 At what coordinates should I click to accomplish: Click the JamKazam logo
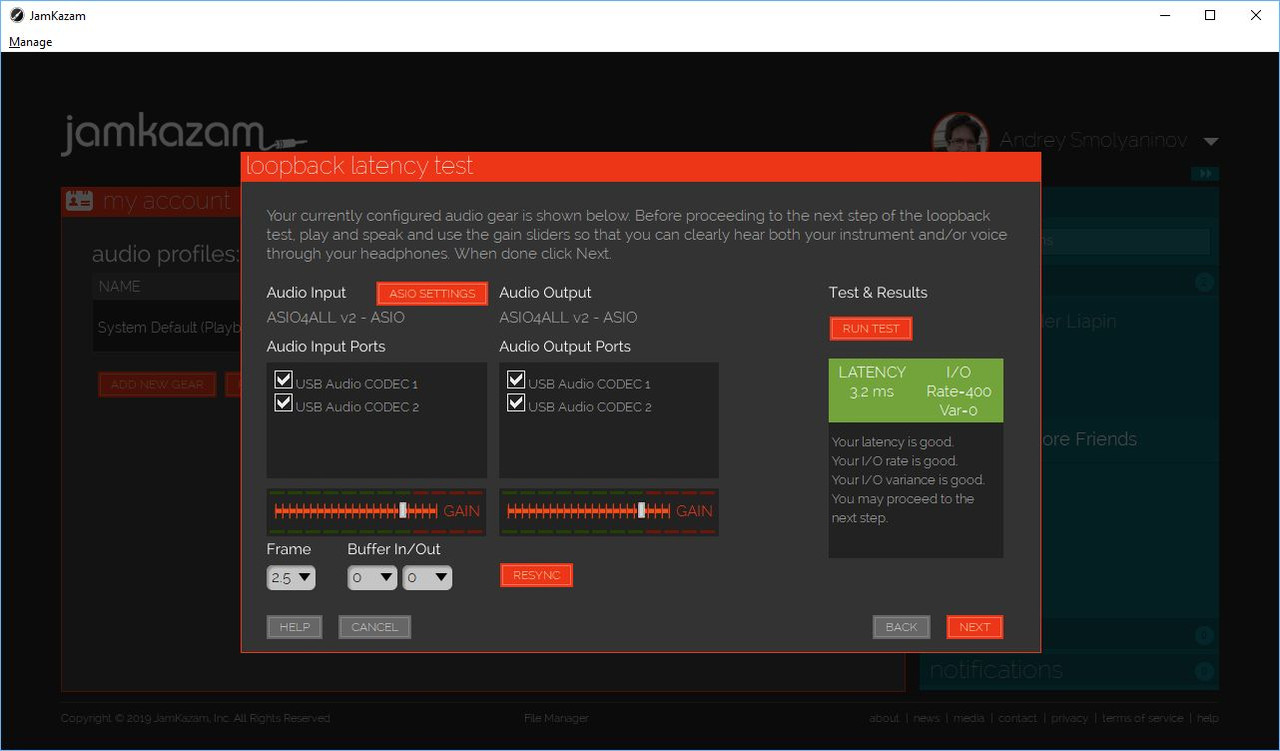pyautogui.click(x=183, y=135)
